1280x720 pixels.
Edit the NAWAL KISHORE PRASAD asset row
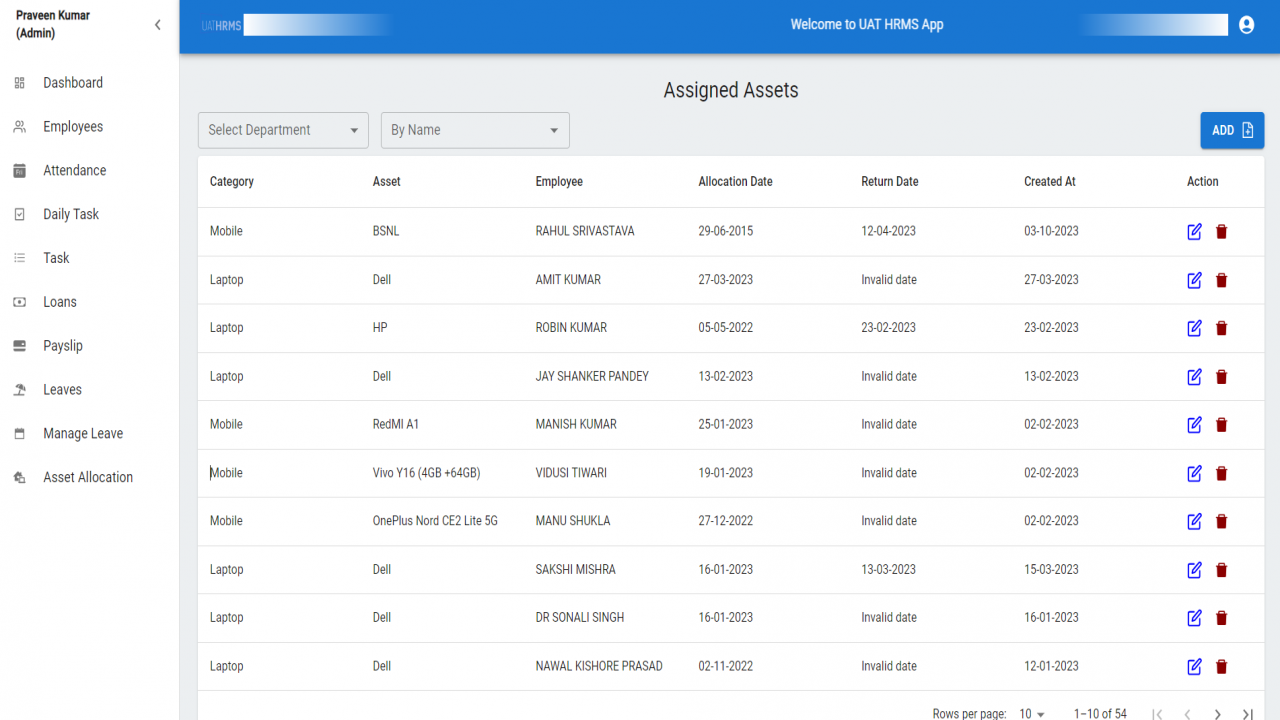point(1194,667)
